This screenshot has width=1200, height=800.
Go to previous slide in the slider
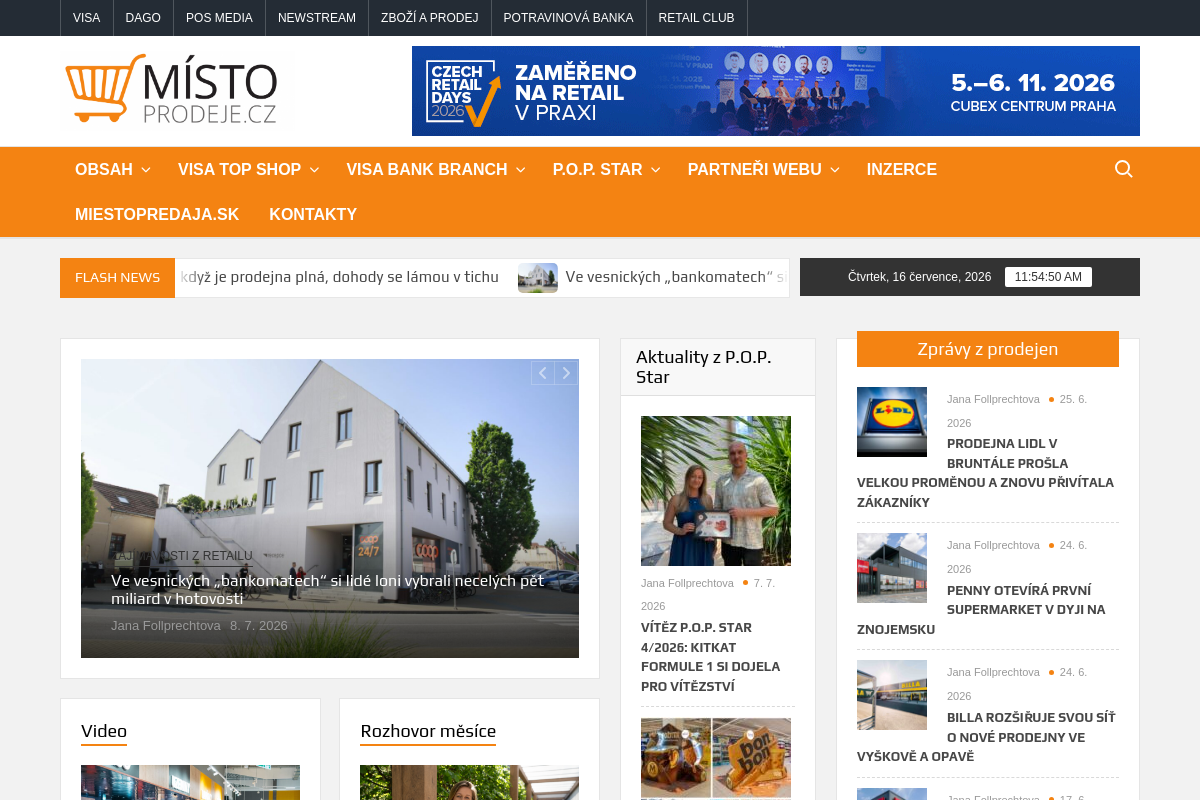pyautogui.click(x=542, y=373)
